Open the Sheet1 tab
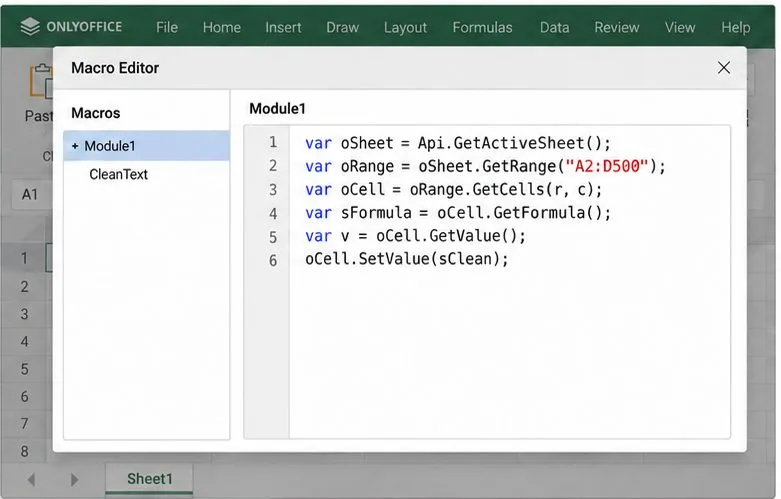 click(149, 479)
